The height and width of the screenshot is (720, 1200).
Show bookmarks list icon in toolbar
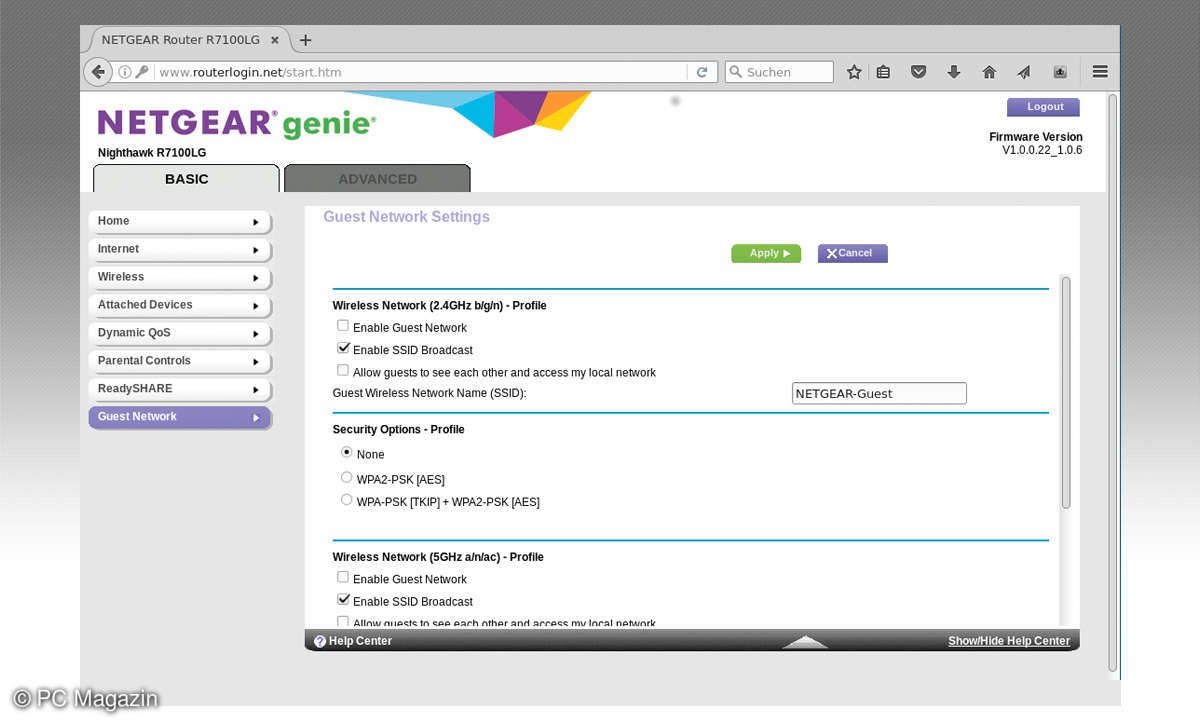883,72
